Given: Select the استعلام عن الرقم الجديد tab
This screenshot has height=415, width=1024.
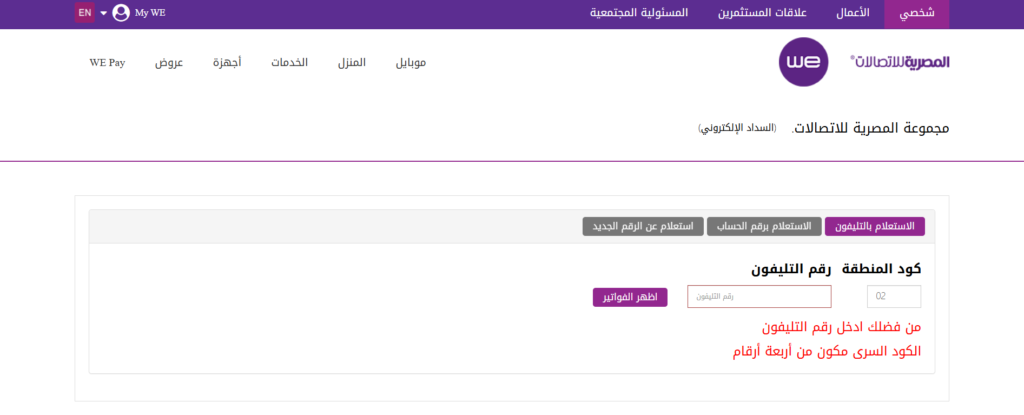Looking at the screenshot, I should click(643, 227).
